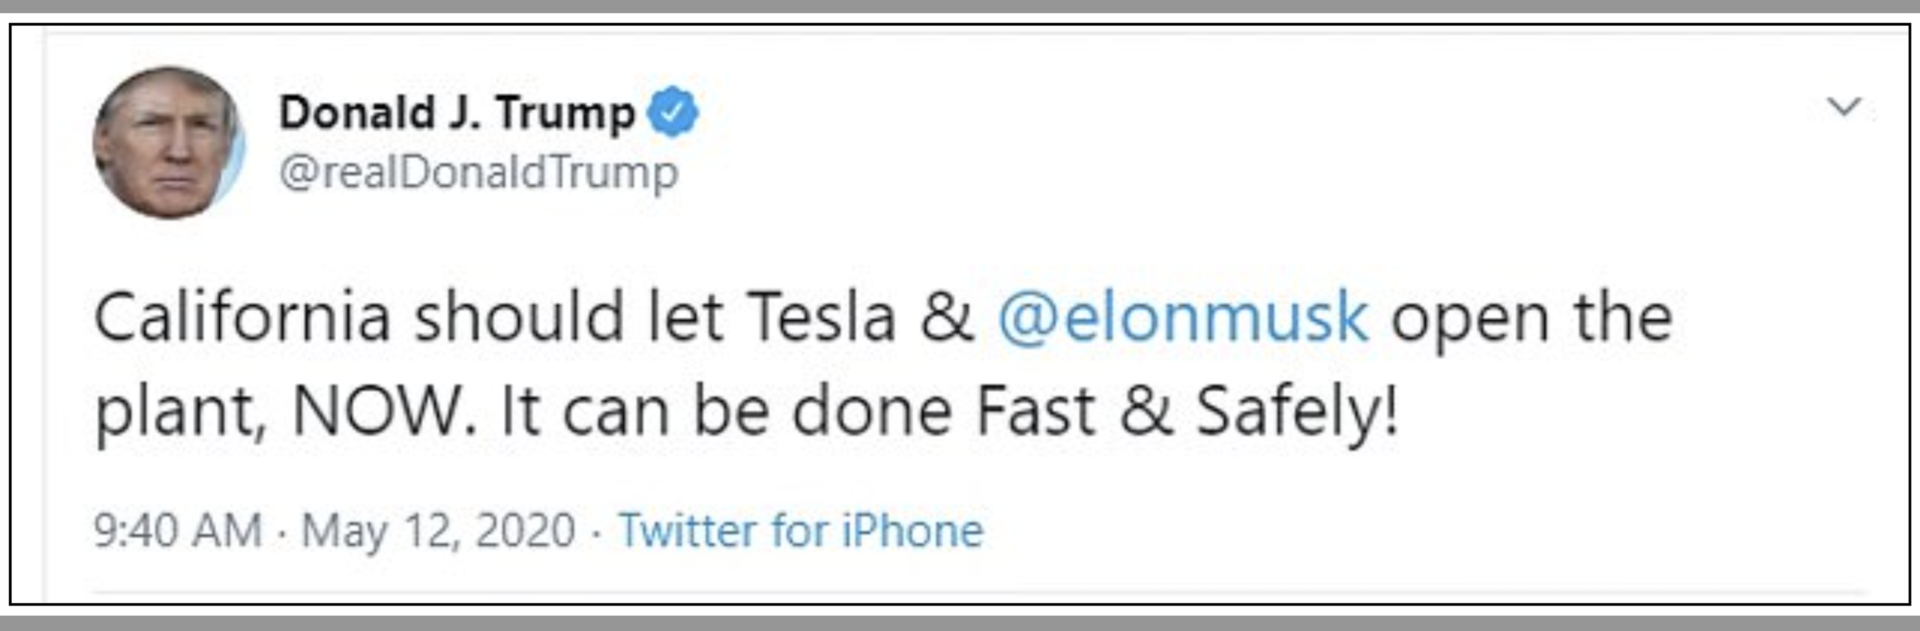The image size is (1920, 631).
Task: Click the word California in the tweet
Action: click(241, 318)
